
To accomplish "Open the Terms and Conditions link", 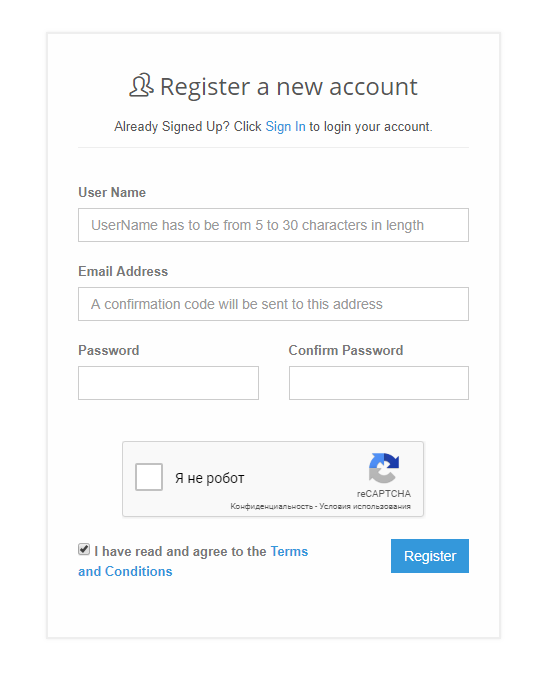I will [289, 551].
